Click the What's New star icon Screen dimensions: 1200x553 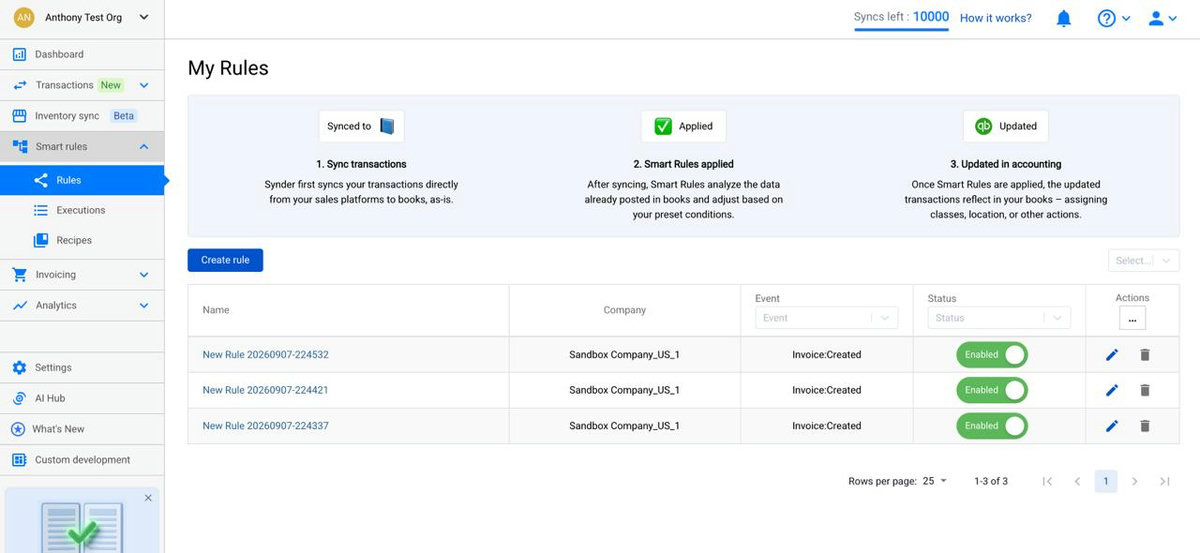pos(18,429)
